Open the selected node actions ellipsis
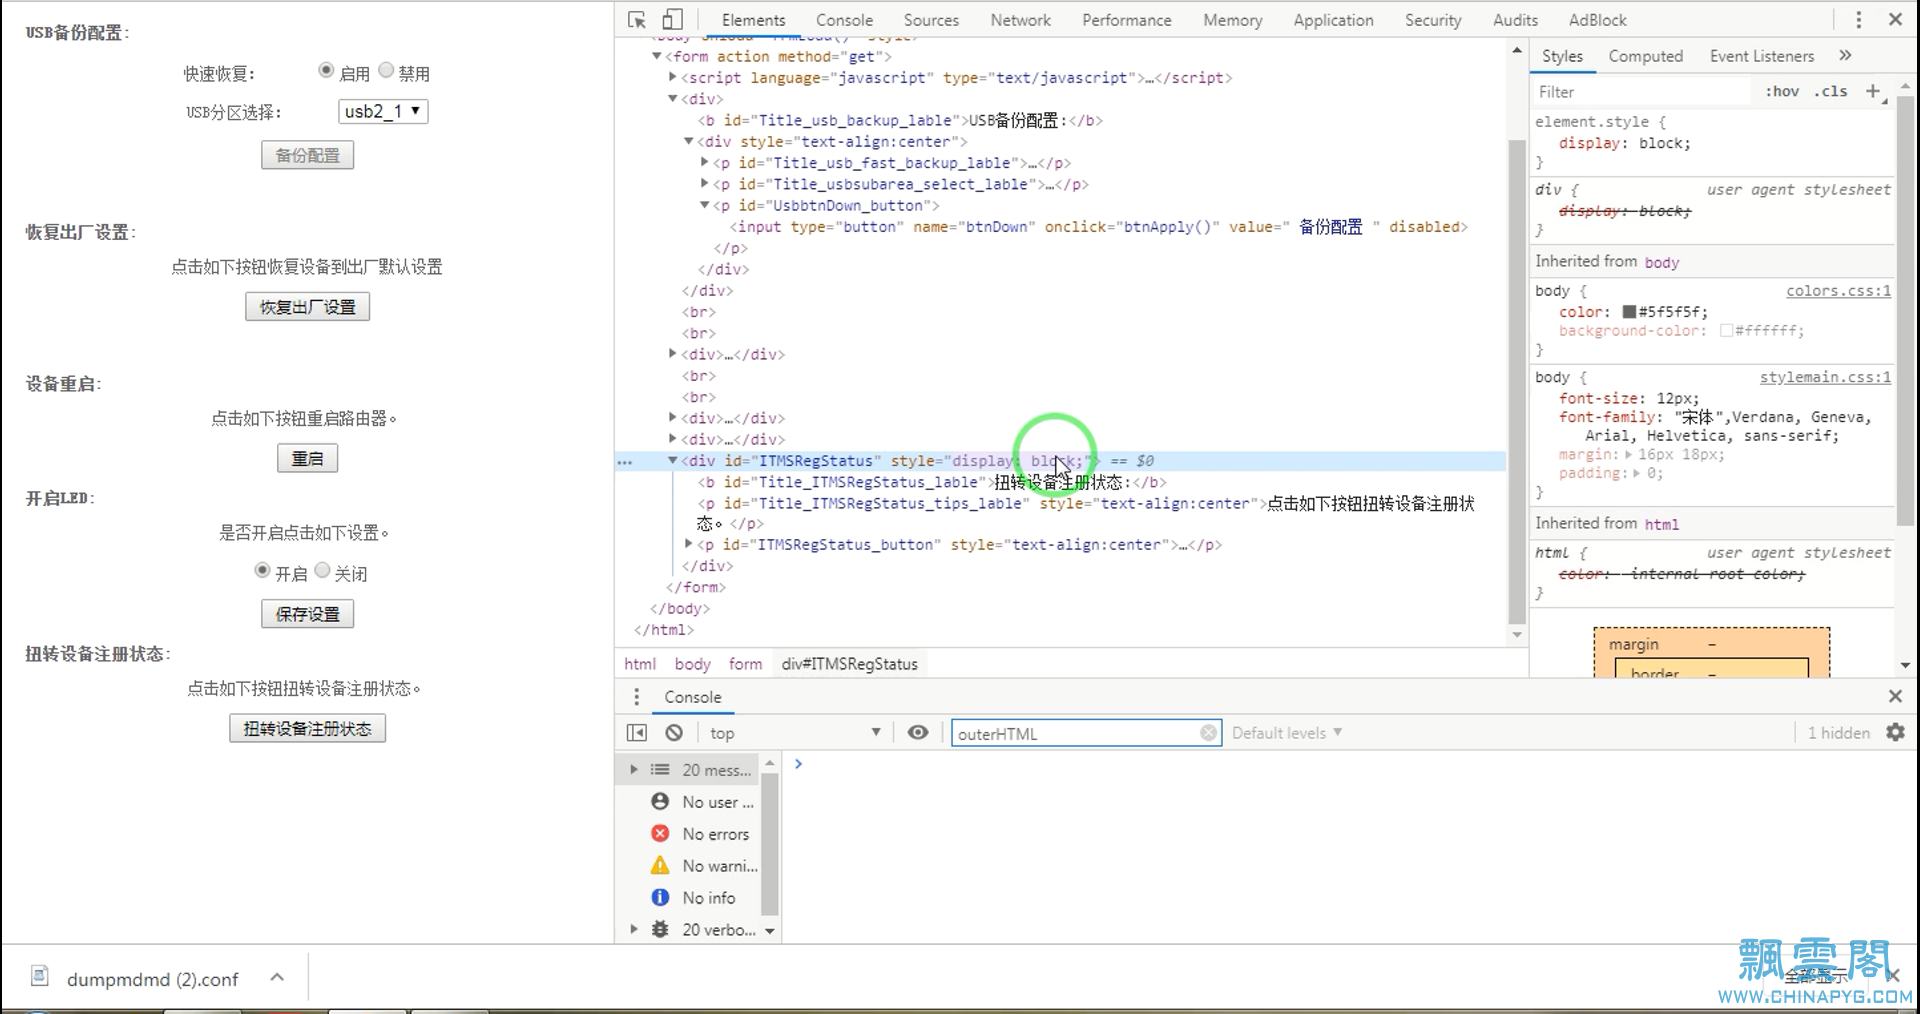The width and height of the screenshot is (1920, 1014). (x=625, y=462)
